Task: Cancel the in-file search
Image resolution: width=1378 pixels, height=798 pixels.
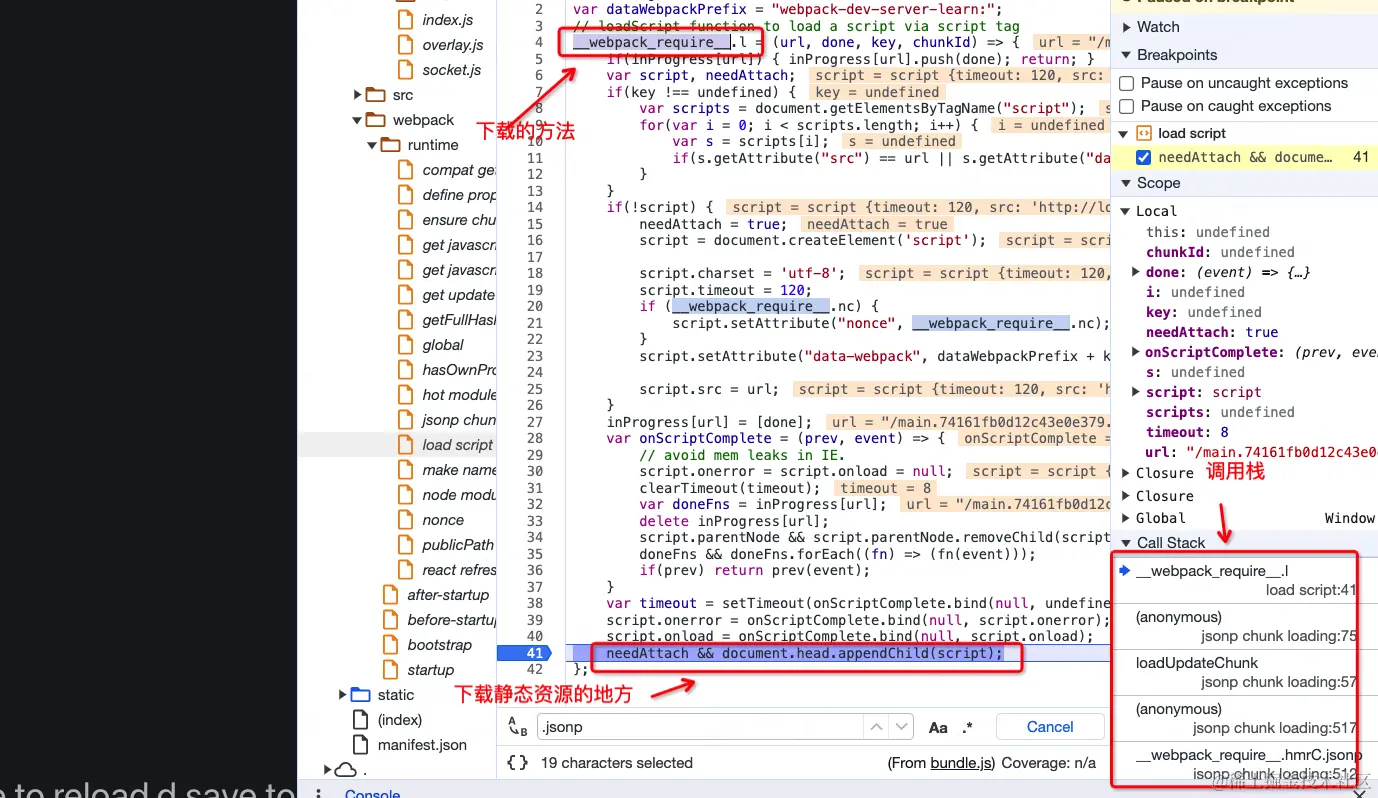Action: click(x=1050, y=727)
